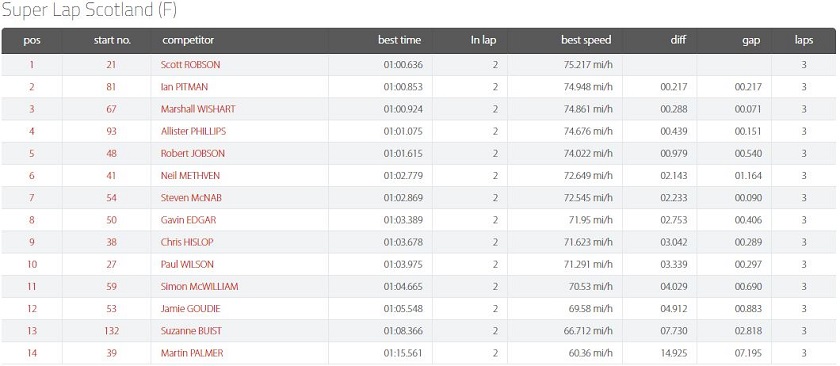Sort table by pos header
840x366 pixels.
coord(32,40)
